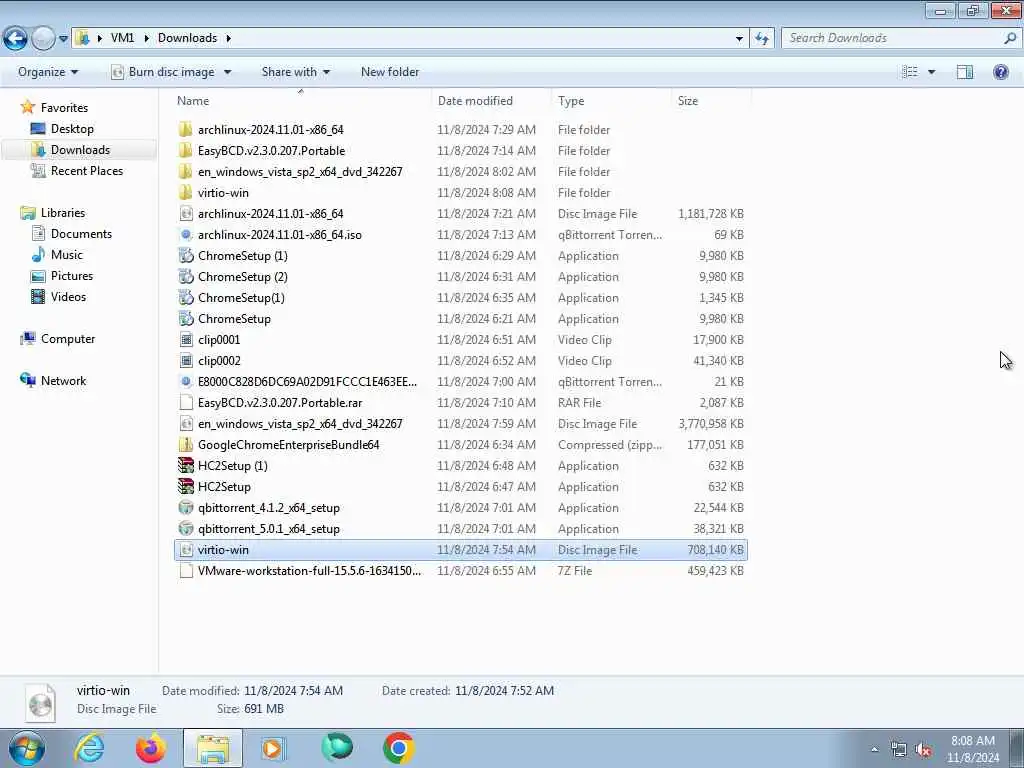Viewport: 1024px width, 768px height.
Task: Select the clip0001 video clip icon
Action: (x=186, y=340)
